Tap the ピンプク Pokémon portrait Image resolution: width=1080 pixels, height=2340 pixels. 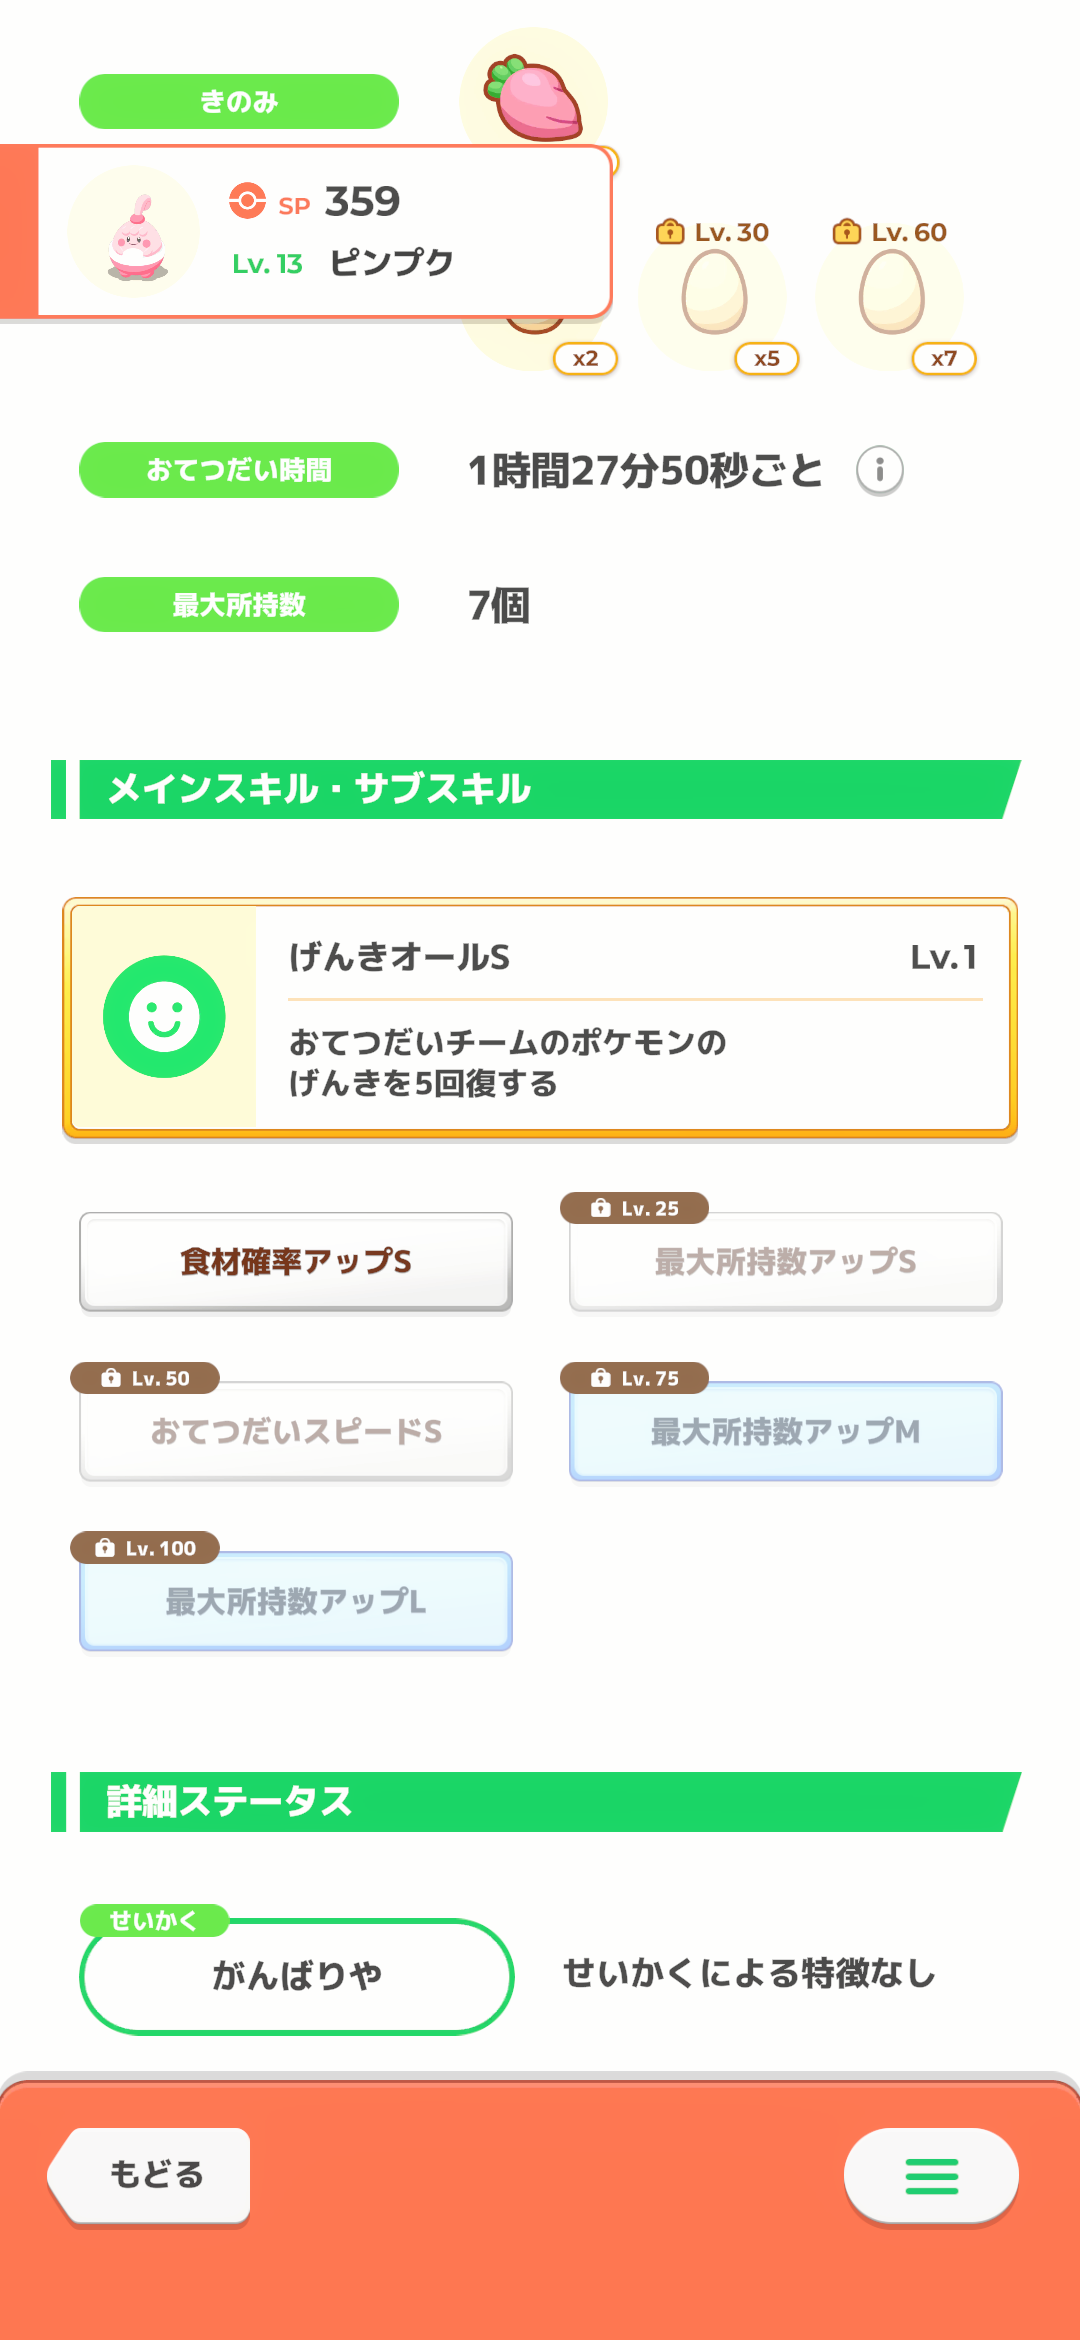tap(135, 232)
